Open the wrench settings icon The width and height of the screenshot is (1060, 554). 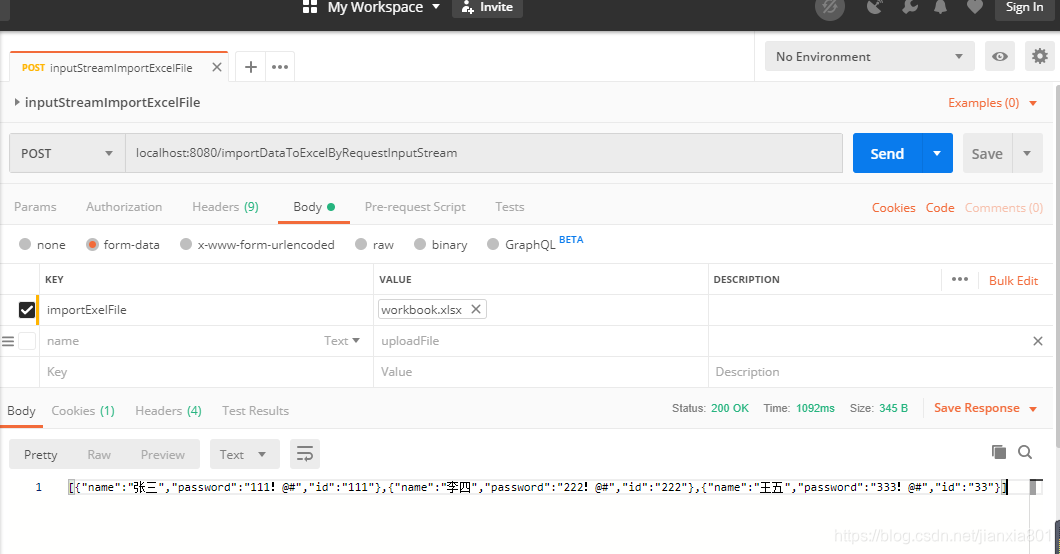tap(910, 7)
